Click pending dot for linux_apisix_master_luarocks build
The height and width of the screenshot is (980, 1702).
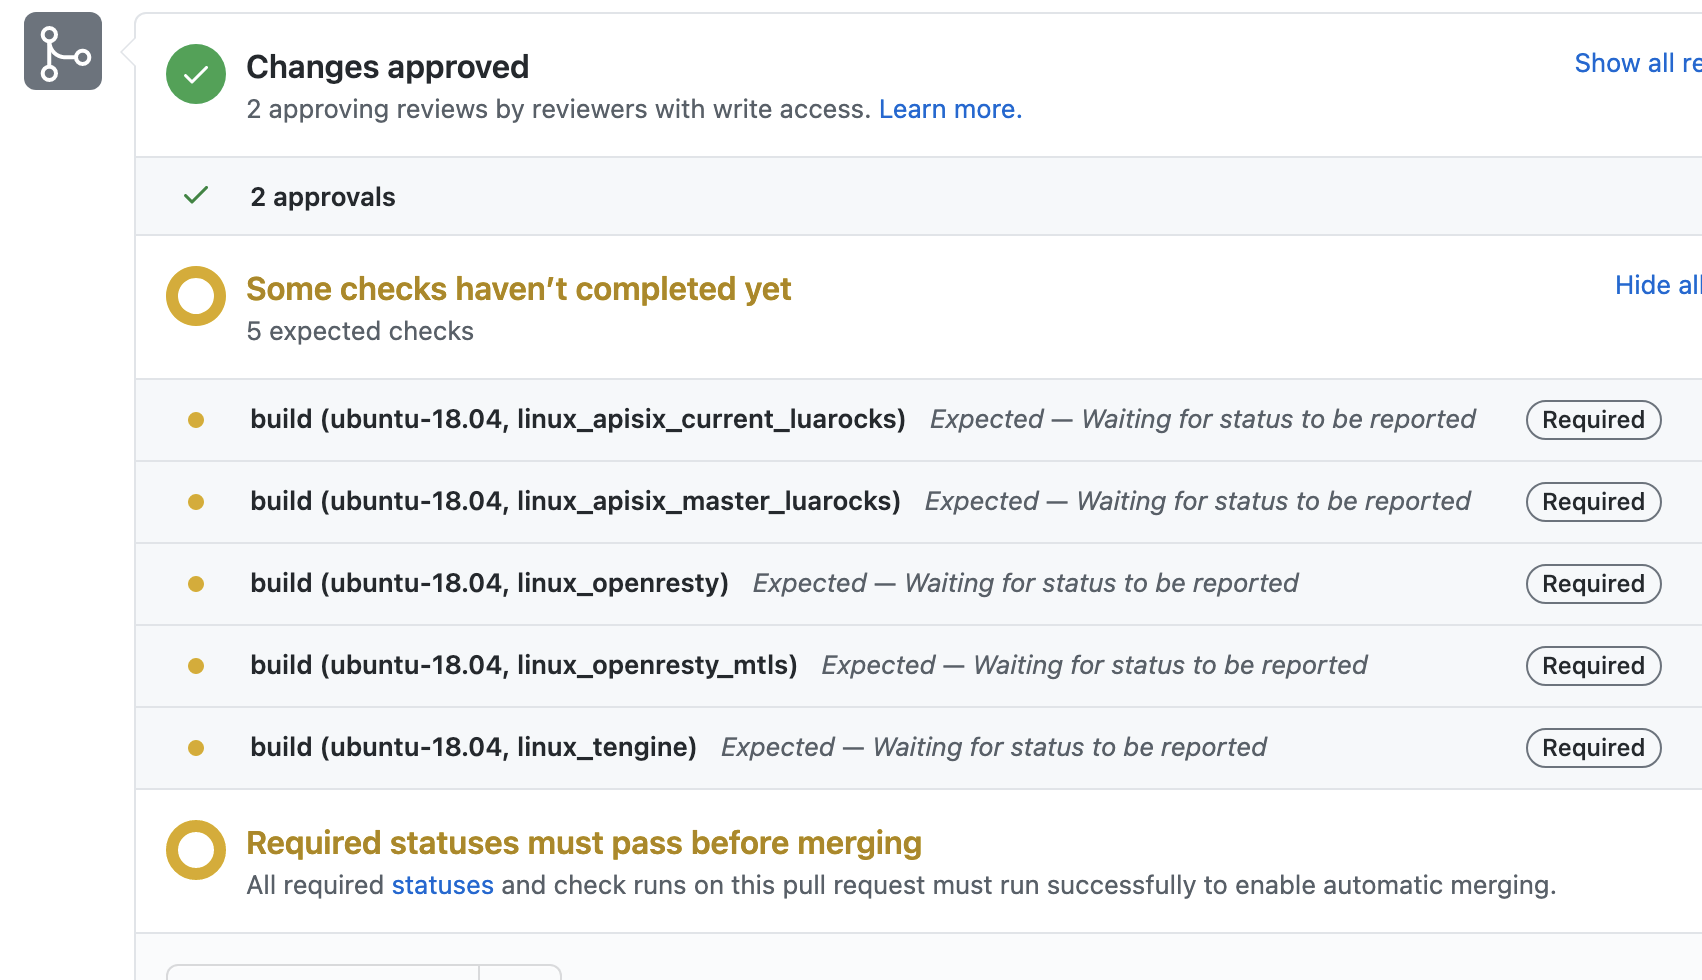196,502
